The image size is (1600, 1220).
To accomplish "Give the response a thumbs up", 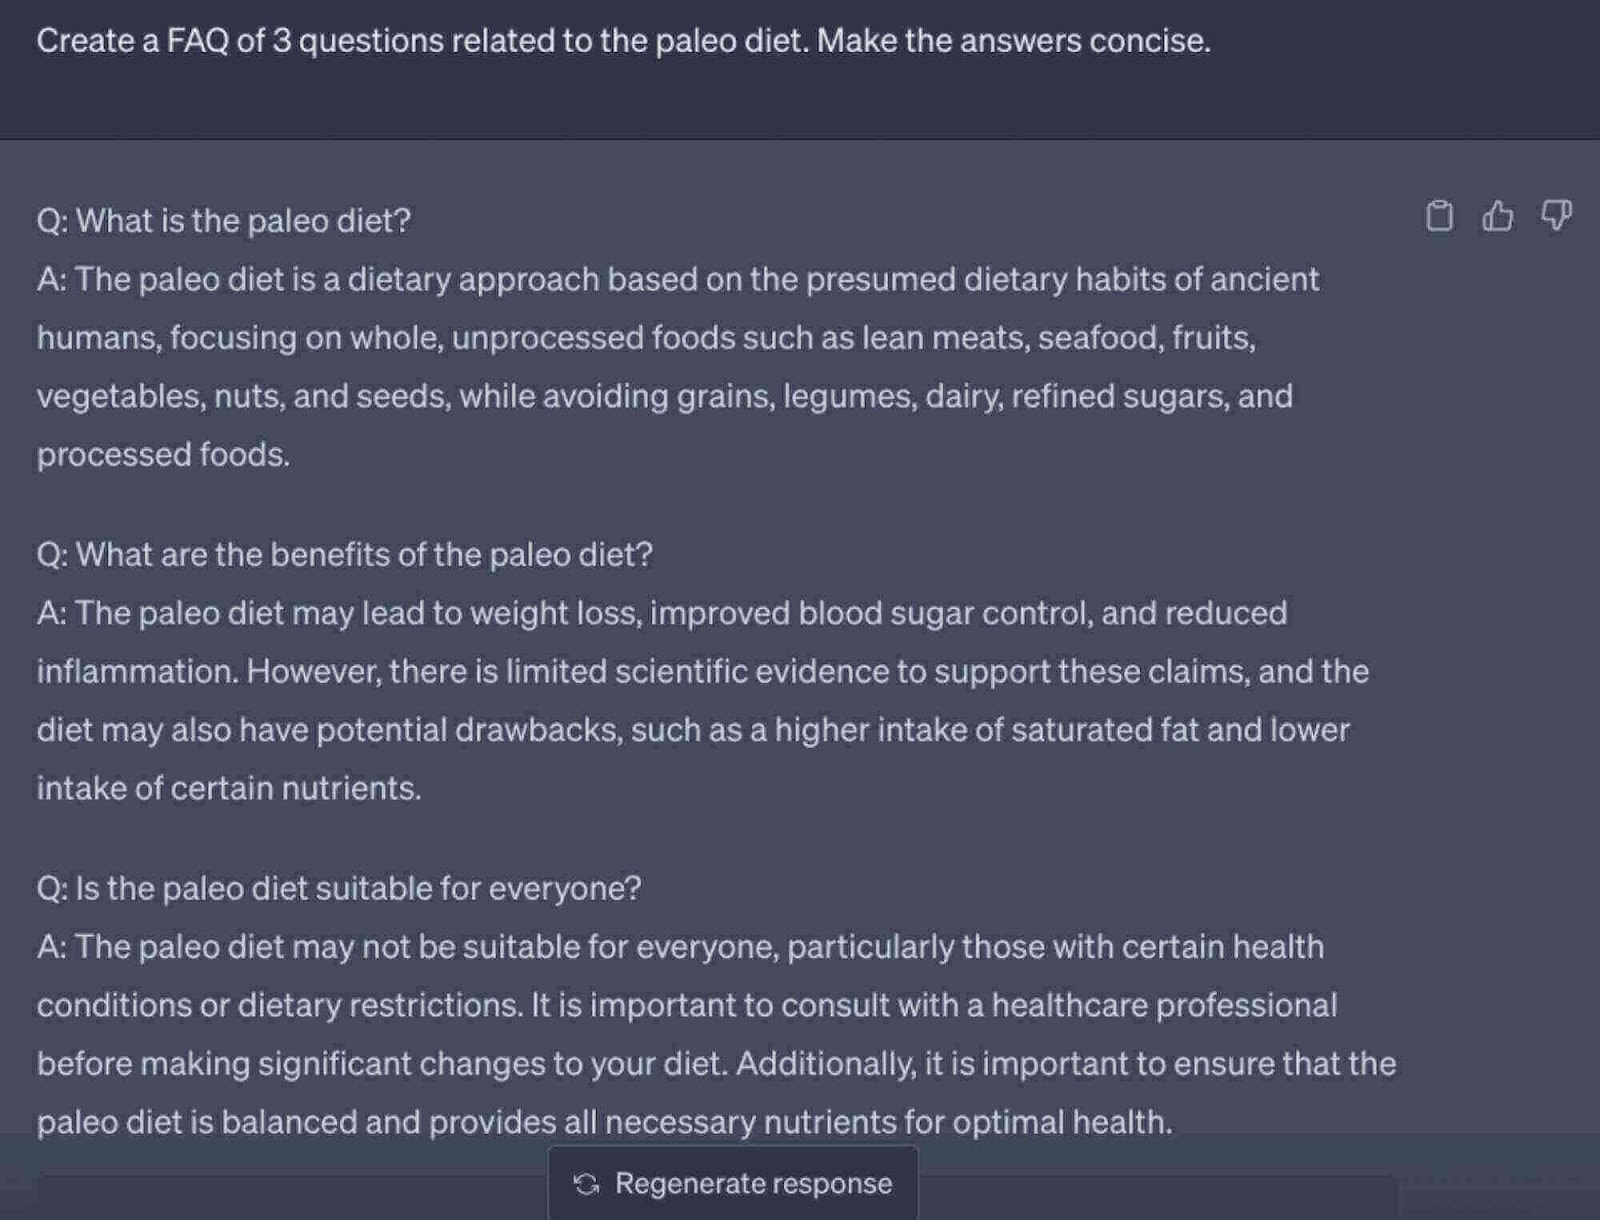I will pyautogui.click(x=1497, y=215).
